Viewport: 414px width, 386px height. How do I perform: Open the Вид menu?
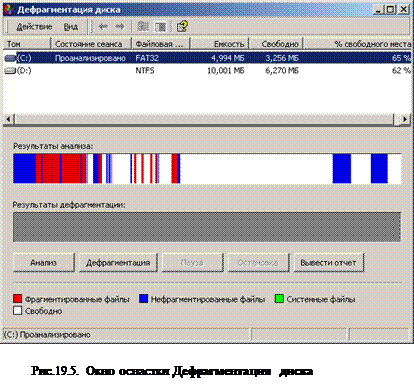click(71, 27)
